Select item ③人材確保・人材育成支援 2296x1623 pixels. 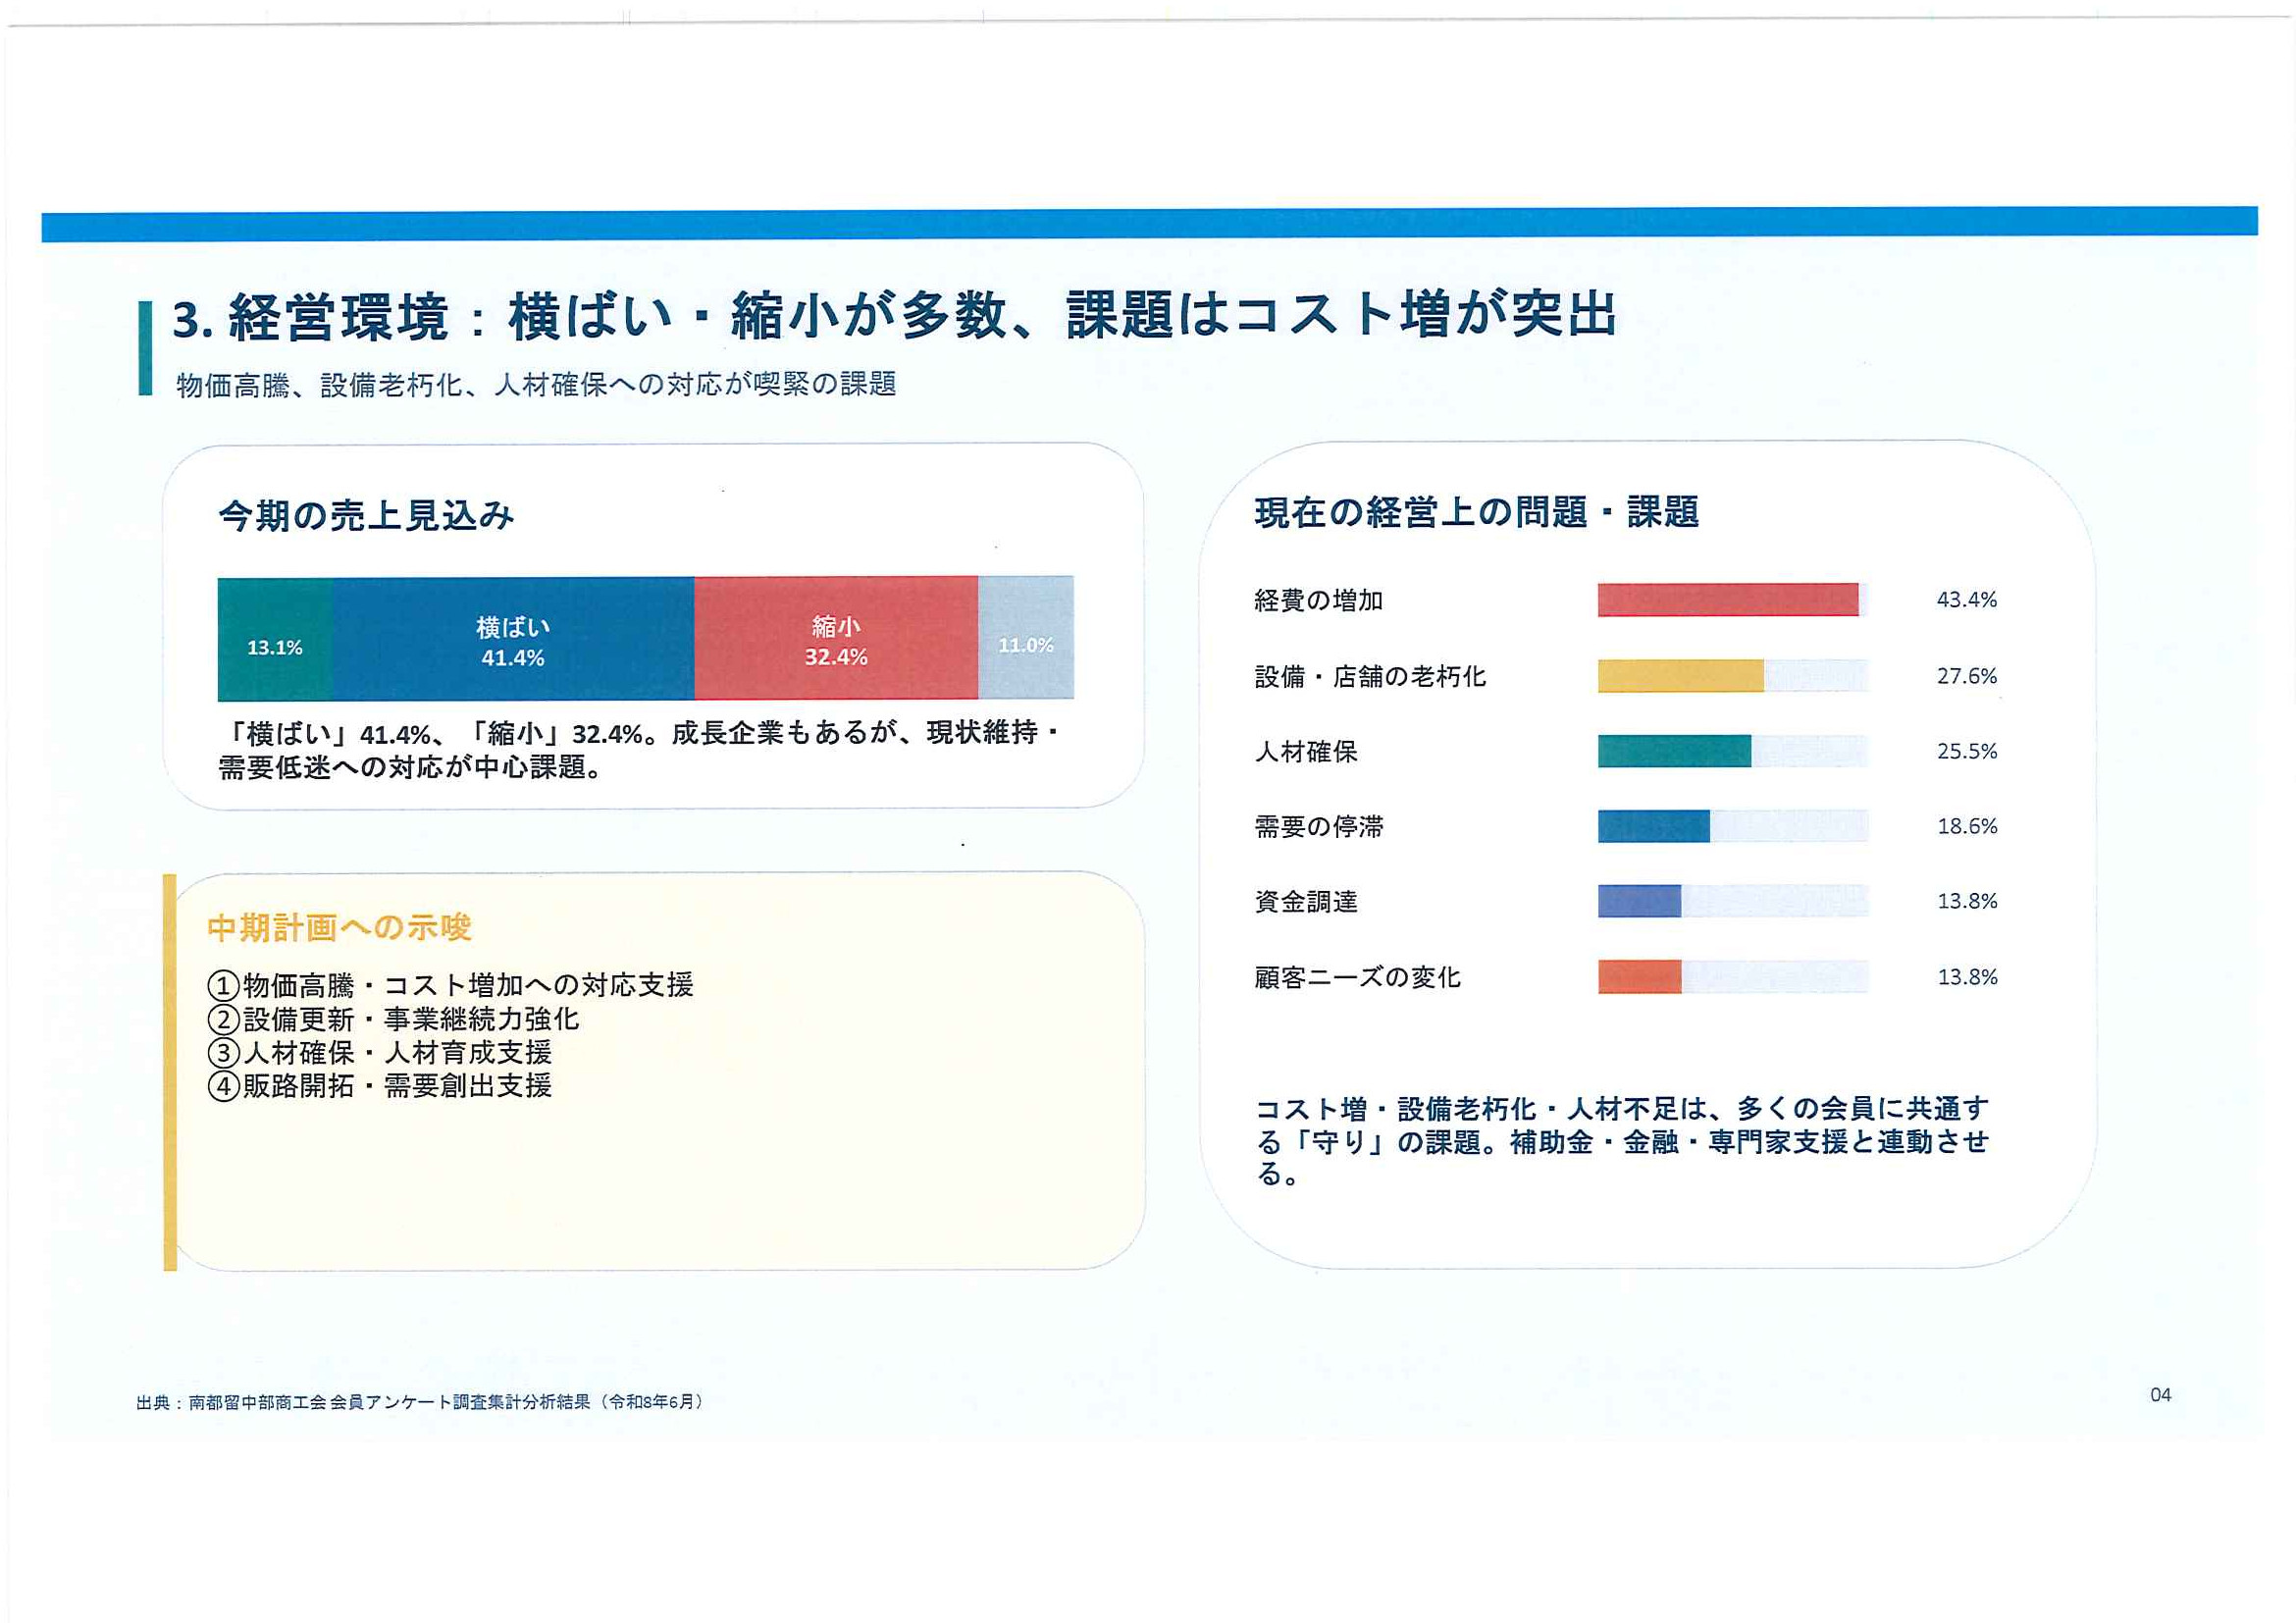pos(379,1052)
